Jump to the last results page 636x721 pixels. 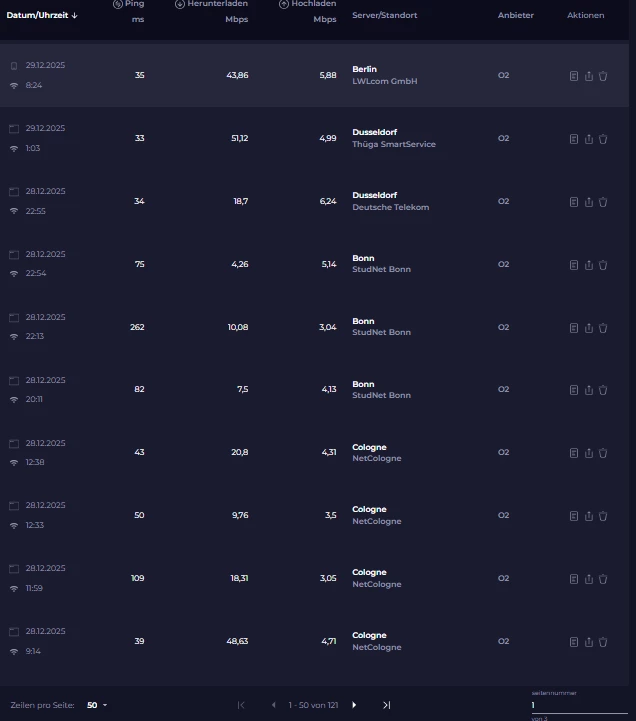386,705
